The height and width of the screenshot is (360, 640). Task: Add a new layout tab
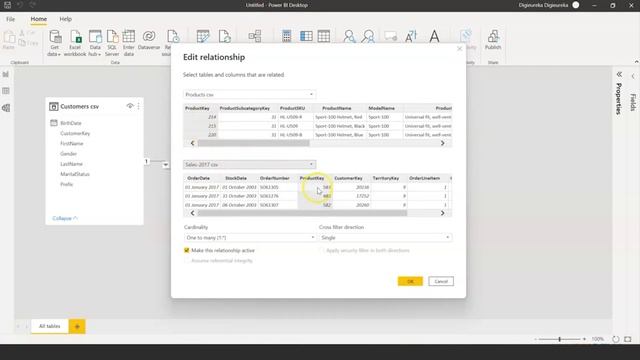pyautogui.click(x=77, y=327)
